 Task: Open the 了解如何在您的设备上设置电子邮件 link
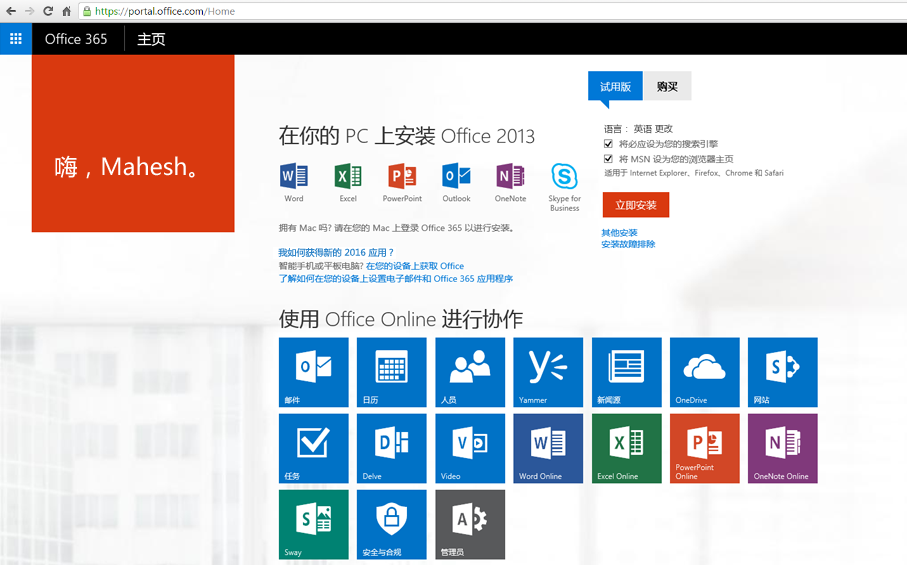tap(396, 279)
